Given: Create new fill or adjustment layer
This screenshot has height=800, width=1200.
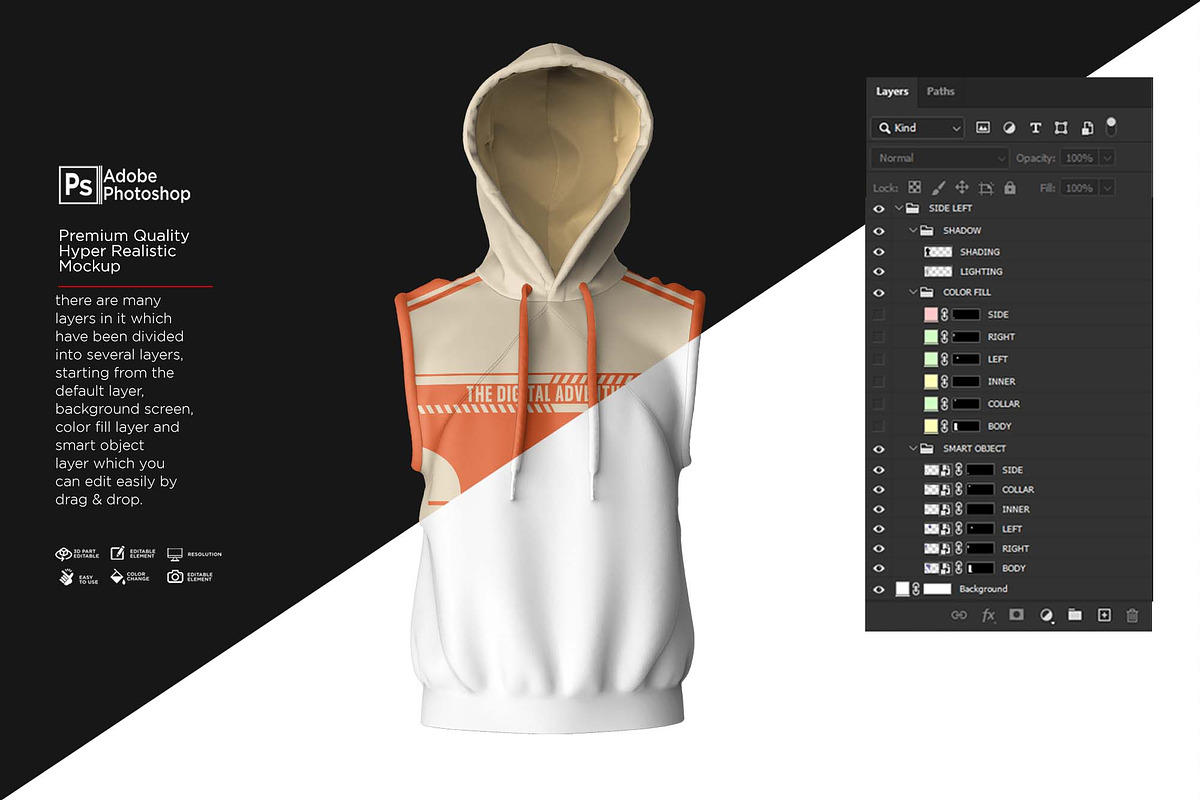Looking at the screenshot, I should (x=1046, y=615).
